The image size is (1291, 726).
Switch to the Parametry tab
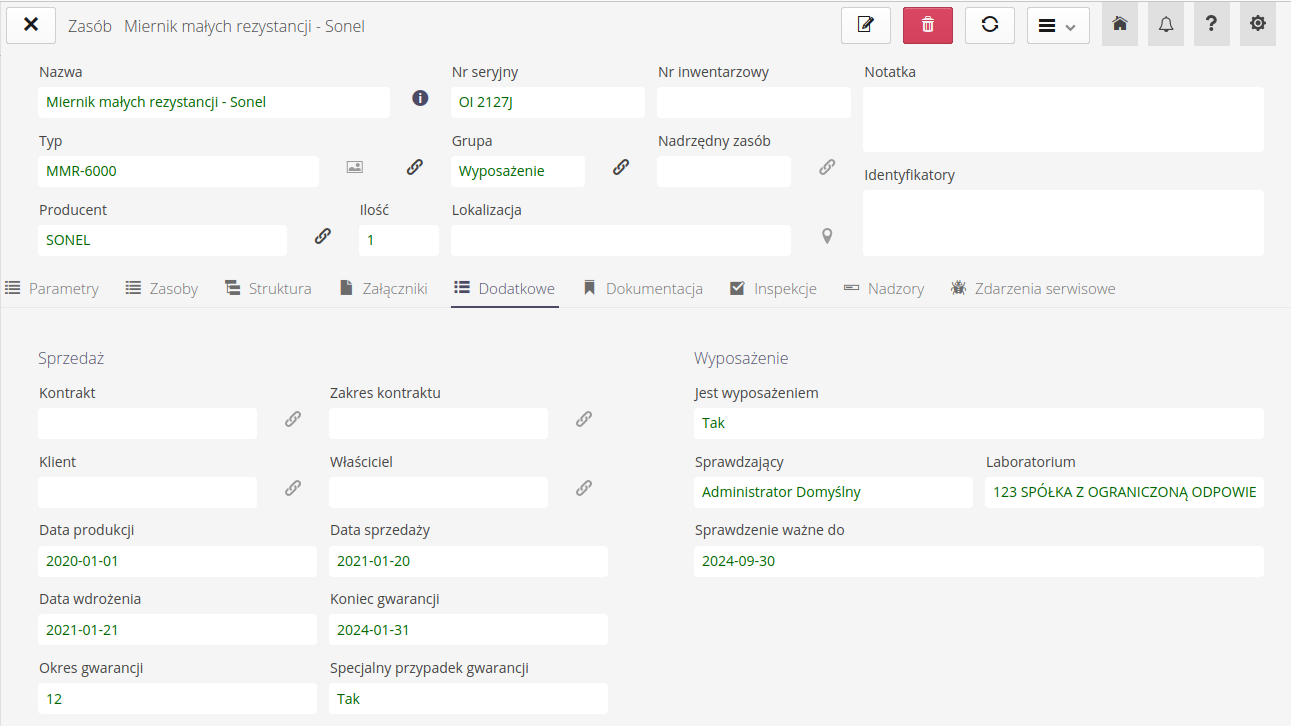click(x=53, y=288)
